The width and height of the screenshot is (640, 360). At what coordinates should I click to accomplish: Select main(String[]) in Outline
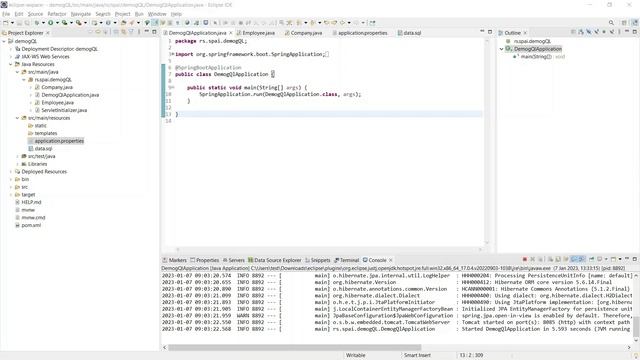click(x=536, y=57)
